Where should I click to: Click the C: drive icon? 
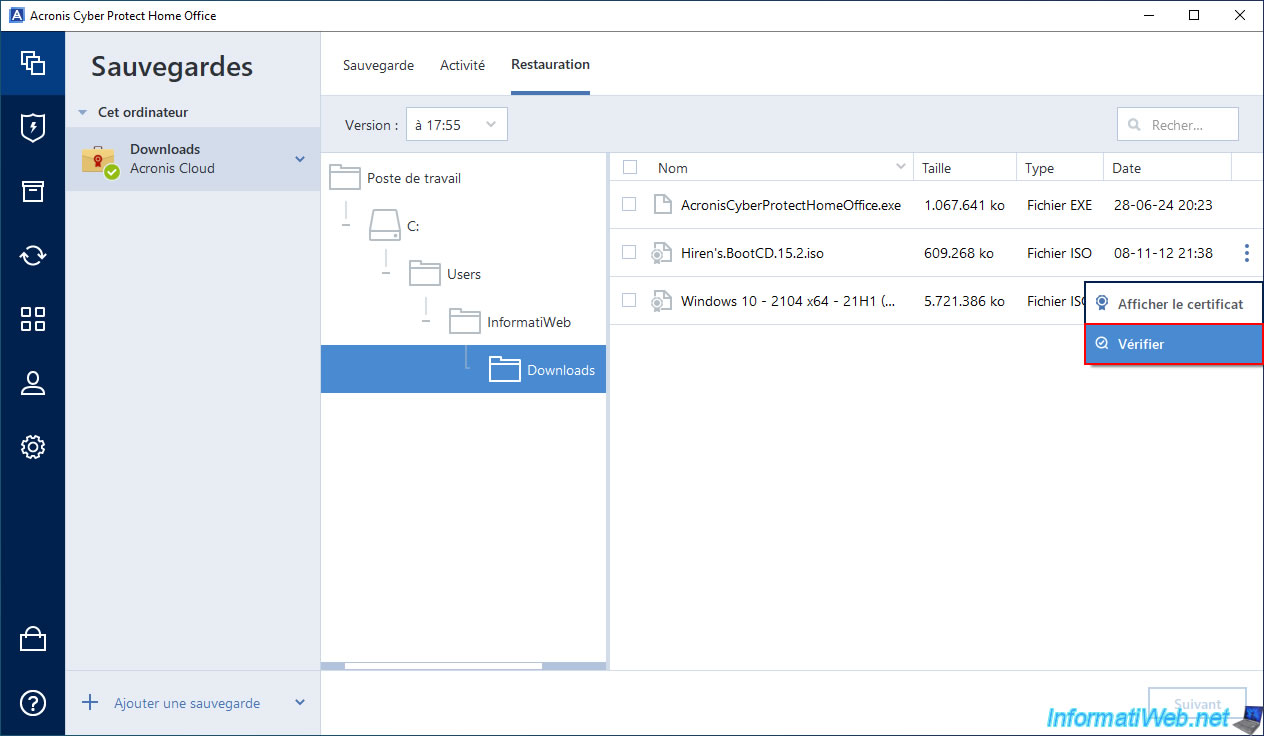pos(385,226)
